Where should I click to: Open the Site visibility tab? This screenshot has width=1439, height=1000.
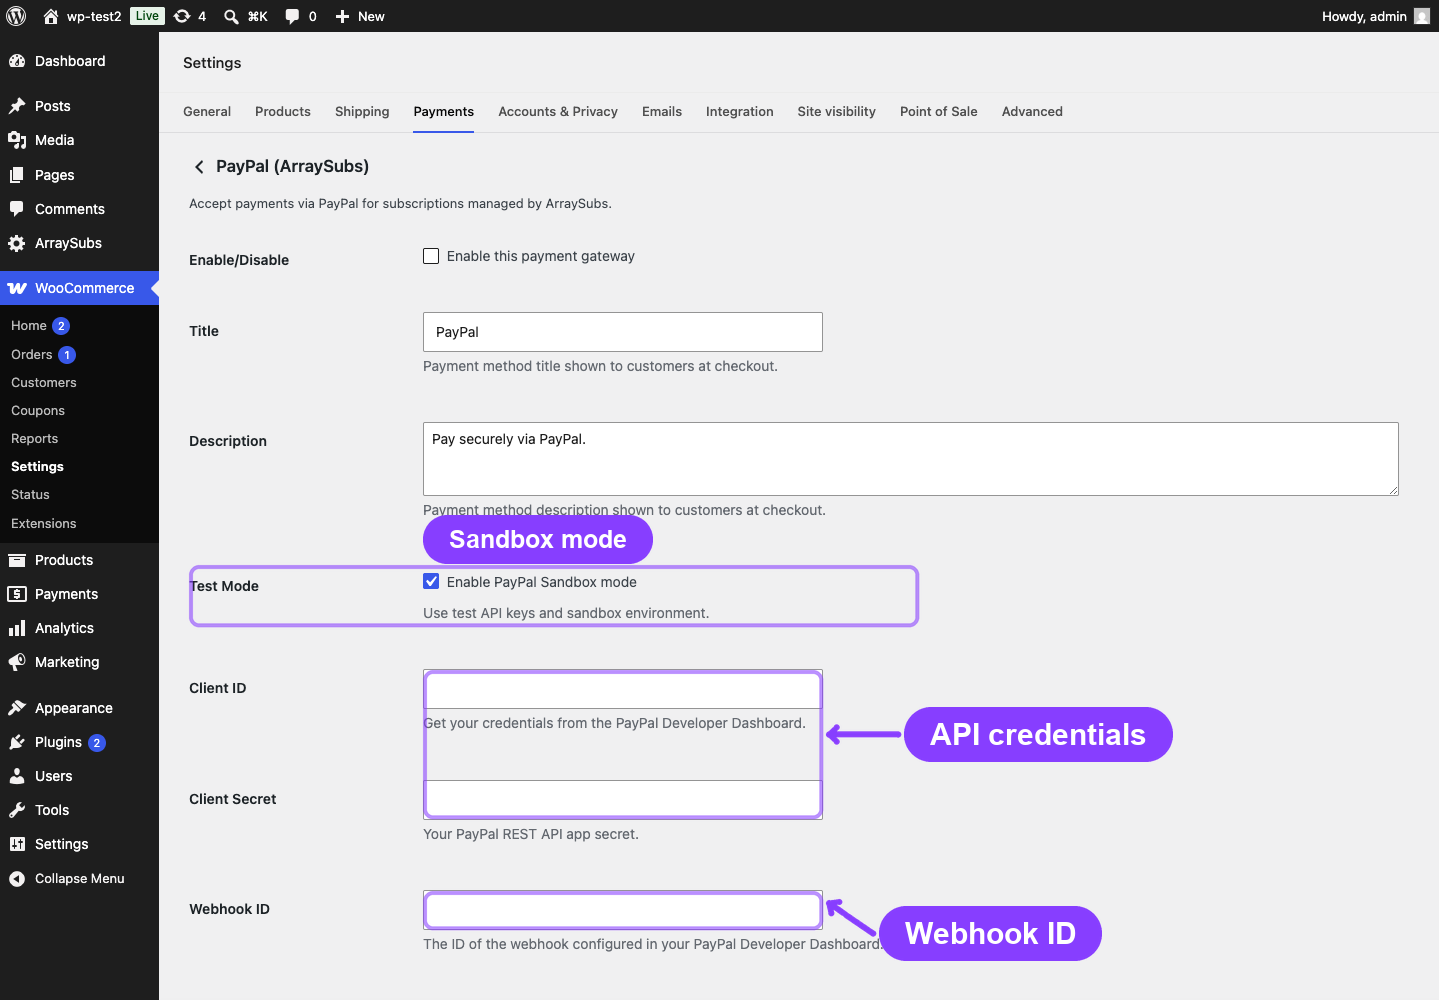(x=837, y=112)
